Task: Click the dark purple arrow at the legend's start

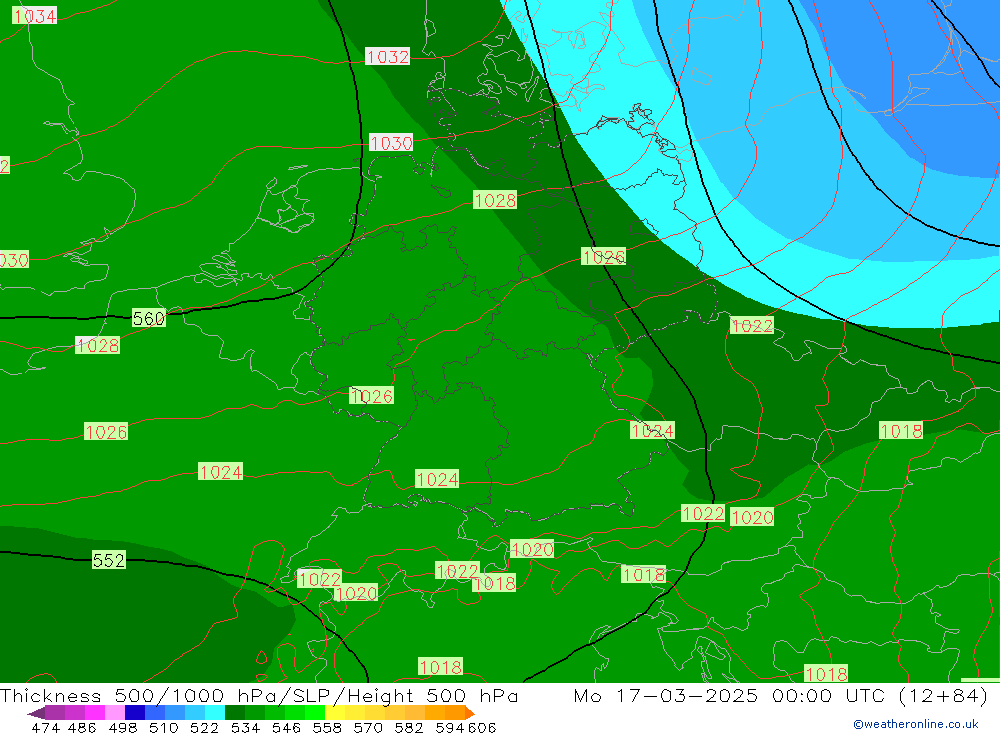Action: pyautogui.click(x=36, y=713)
